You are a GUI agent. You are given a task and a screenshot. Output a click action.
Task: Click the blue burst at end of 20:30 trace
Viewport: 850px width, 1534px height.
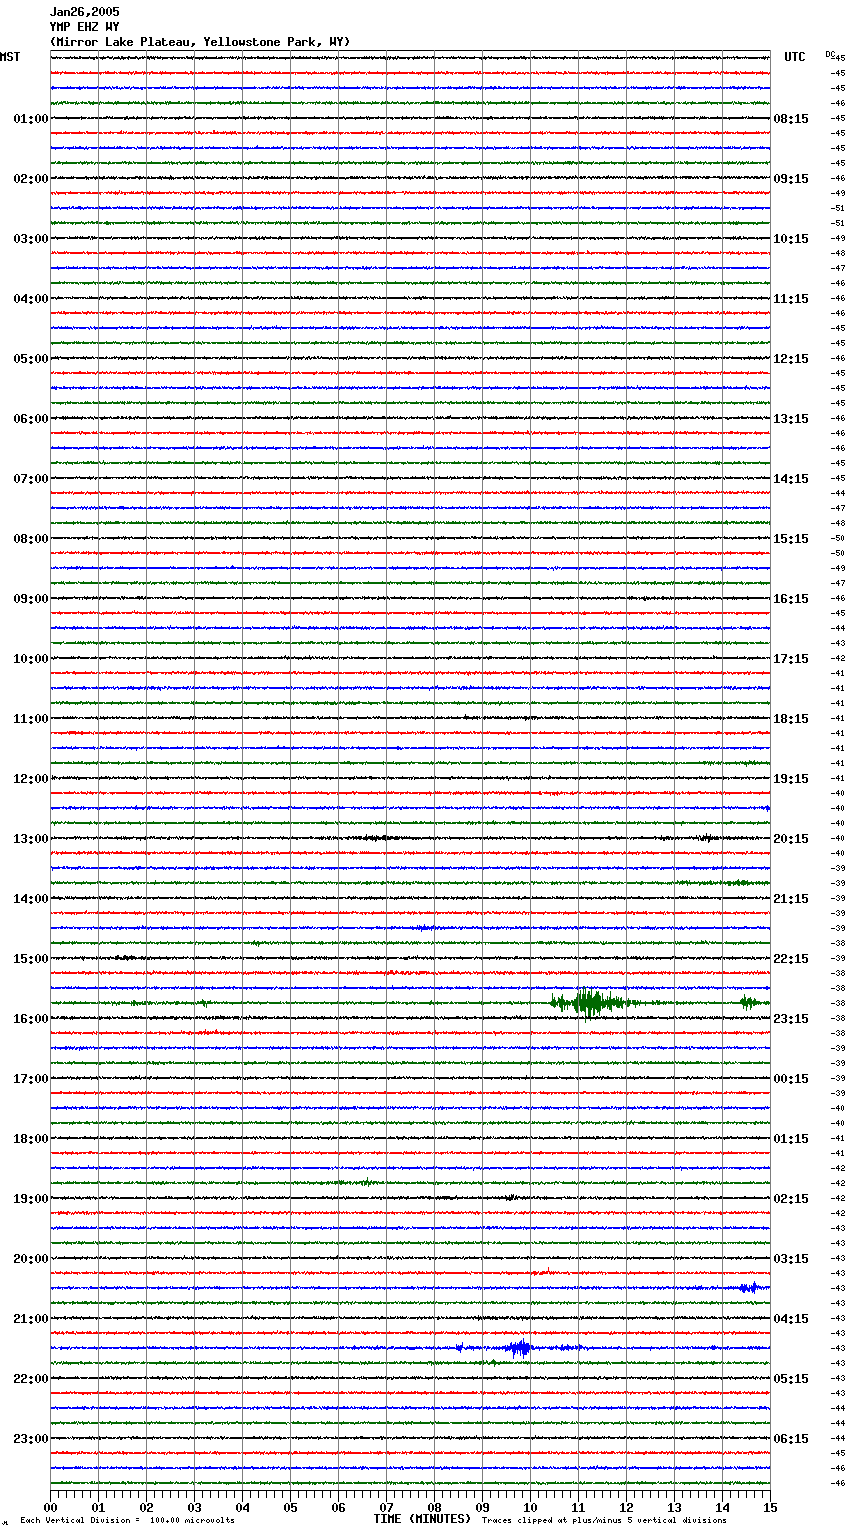click(748, 1288)
